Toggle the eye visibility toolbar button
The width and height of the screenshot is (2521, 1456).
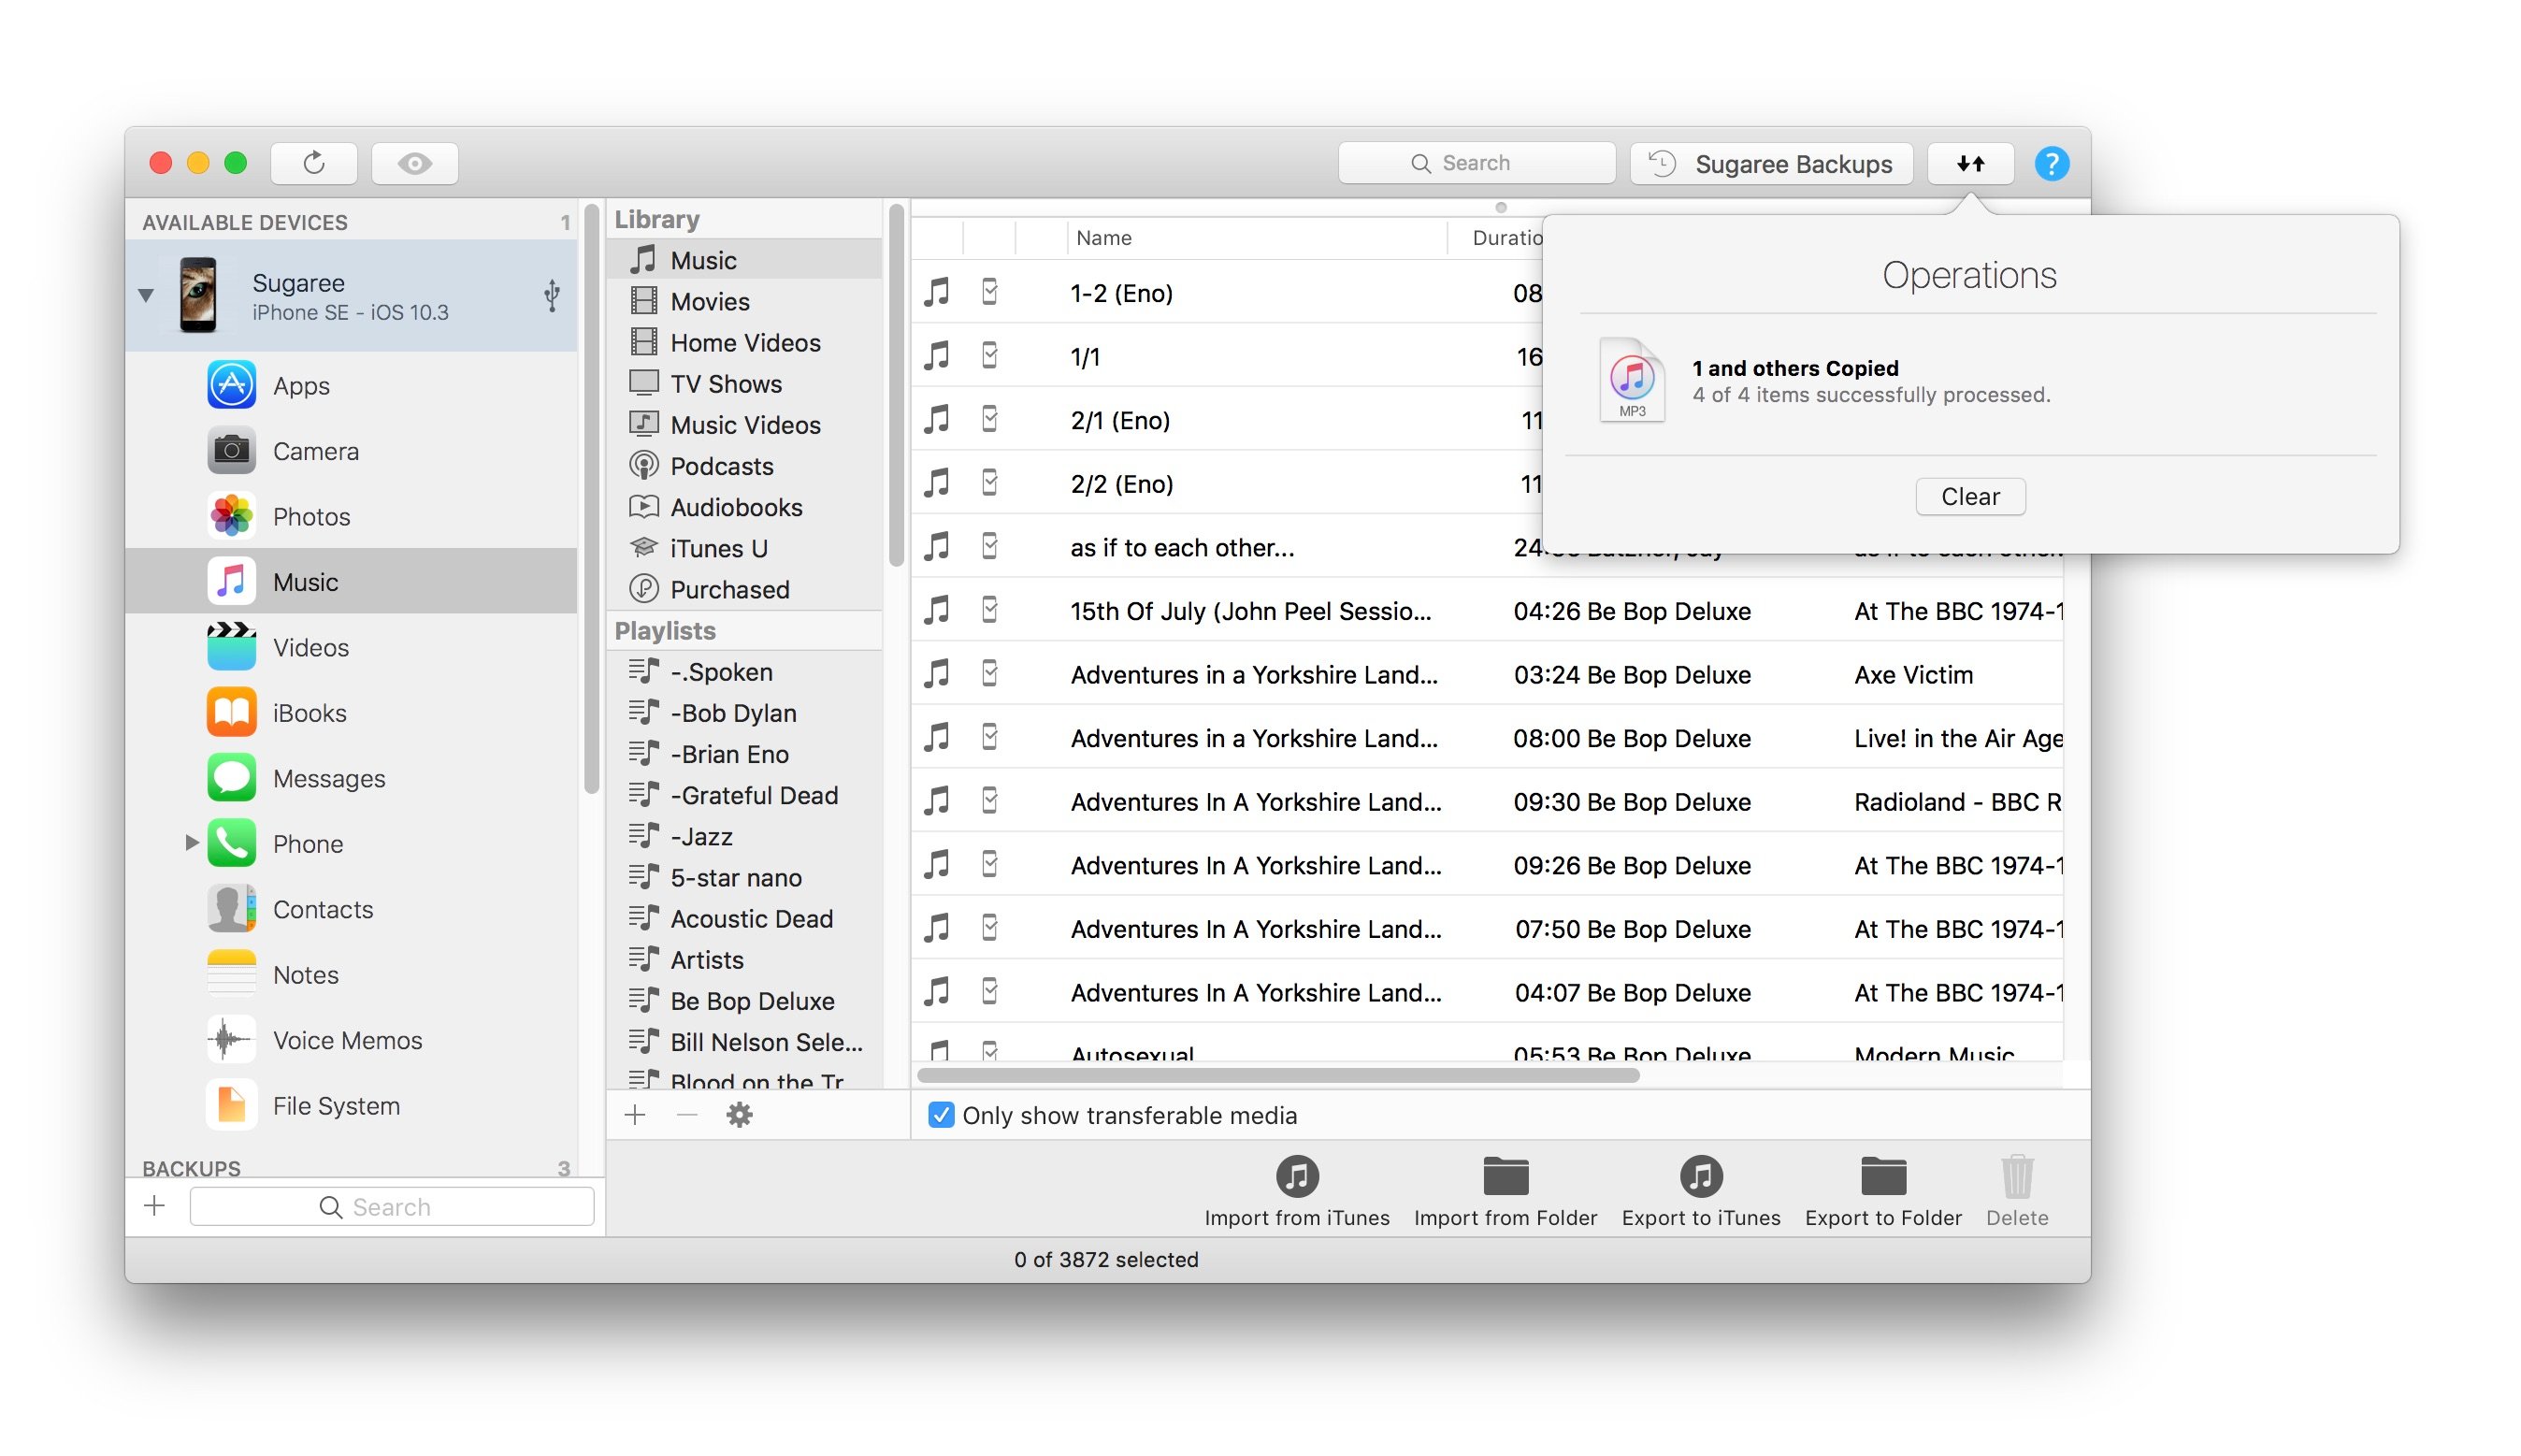click(415, 163)
